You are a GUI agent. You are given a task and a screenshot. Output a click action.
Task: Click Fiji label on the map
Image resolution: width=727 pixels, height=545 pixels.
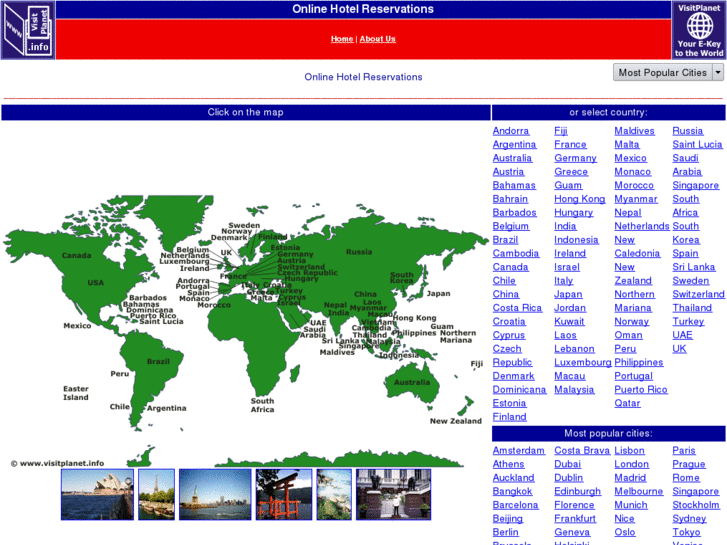click(477, 364)
